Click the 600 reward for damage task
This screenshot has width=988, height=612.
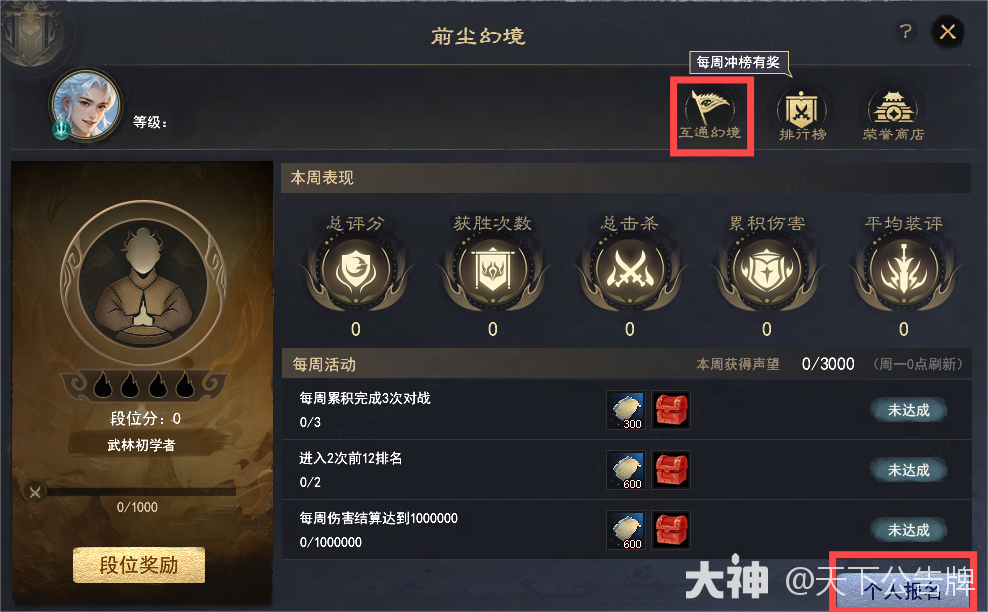pos(626,530)
